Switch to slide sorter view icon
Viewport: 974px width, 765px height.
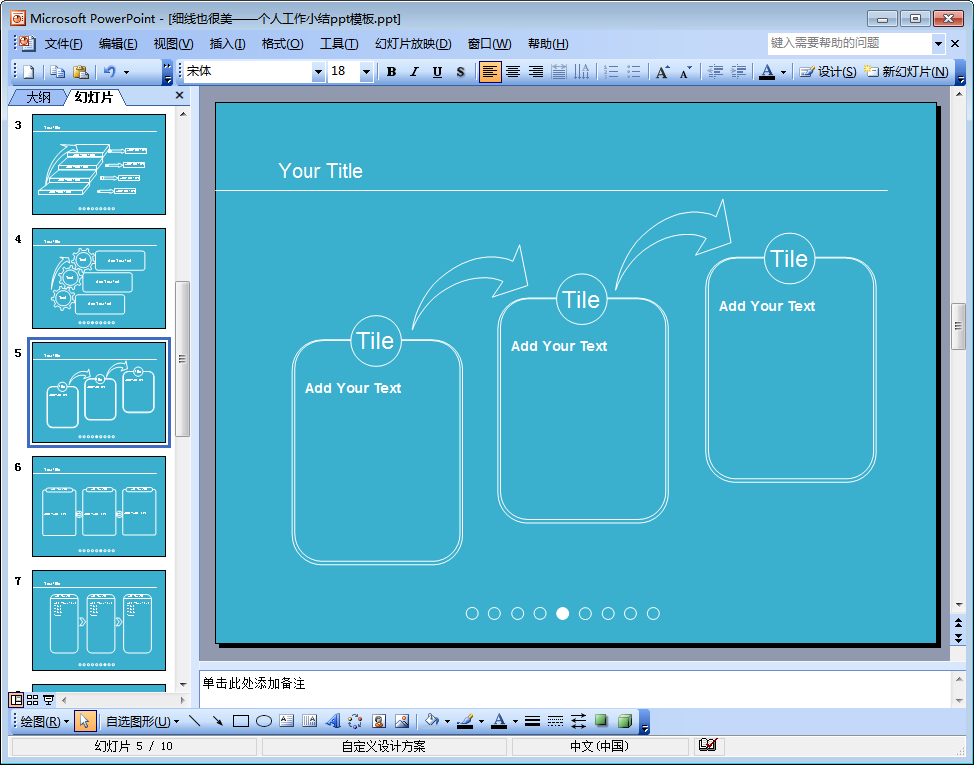point(33,700)
